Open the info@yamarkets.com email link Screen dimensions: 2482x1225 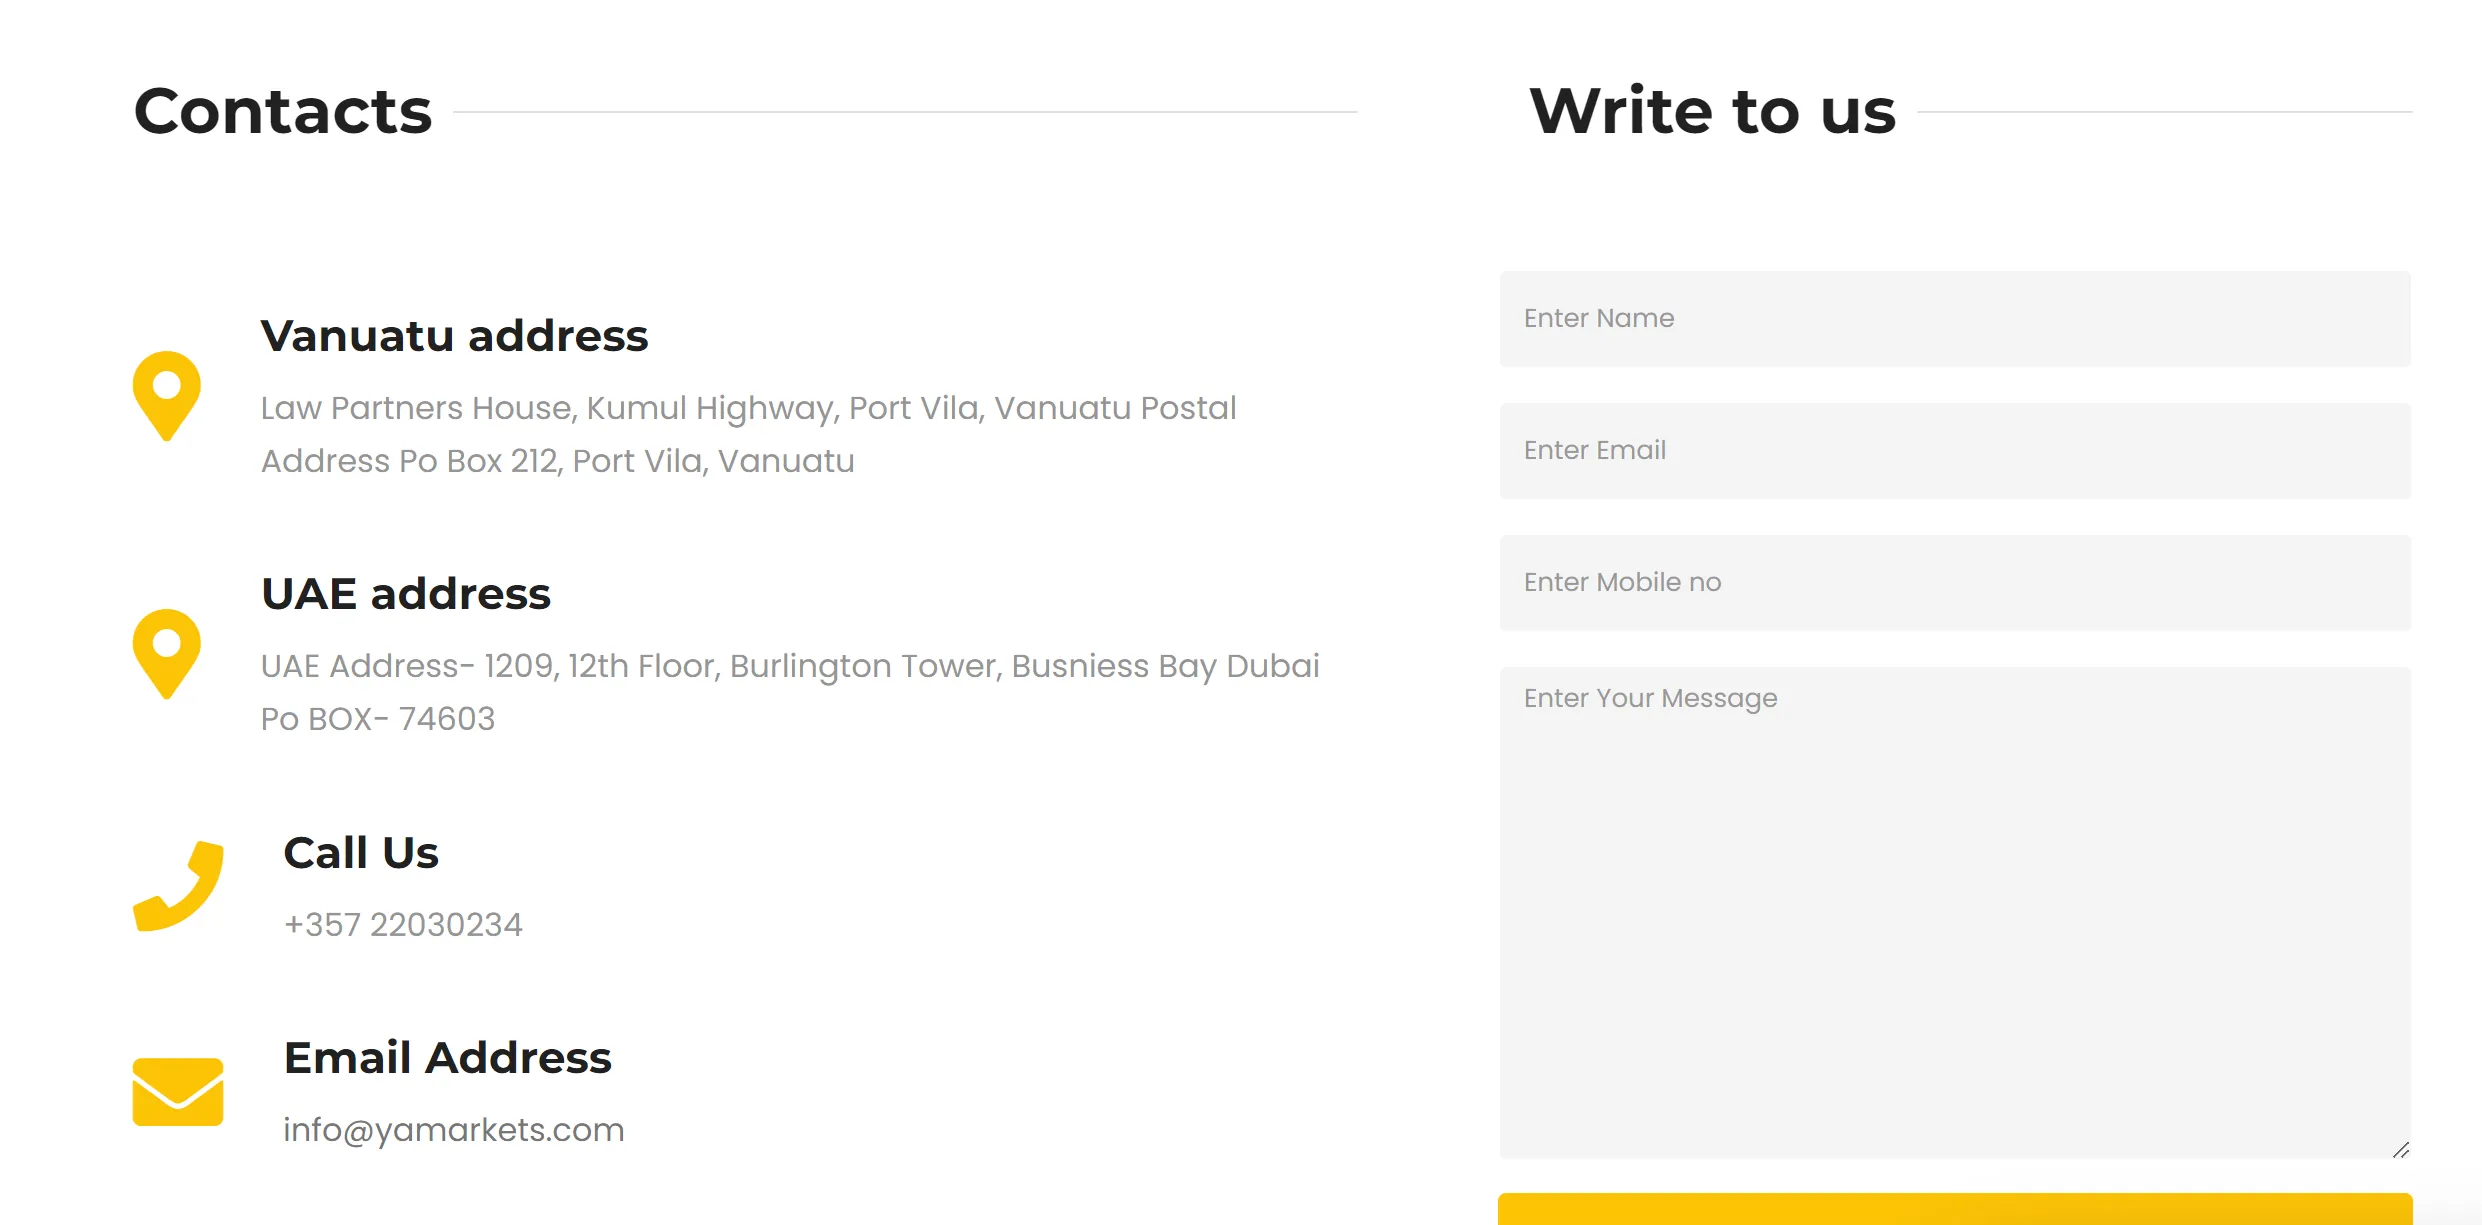tap(454, 1130)
